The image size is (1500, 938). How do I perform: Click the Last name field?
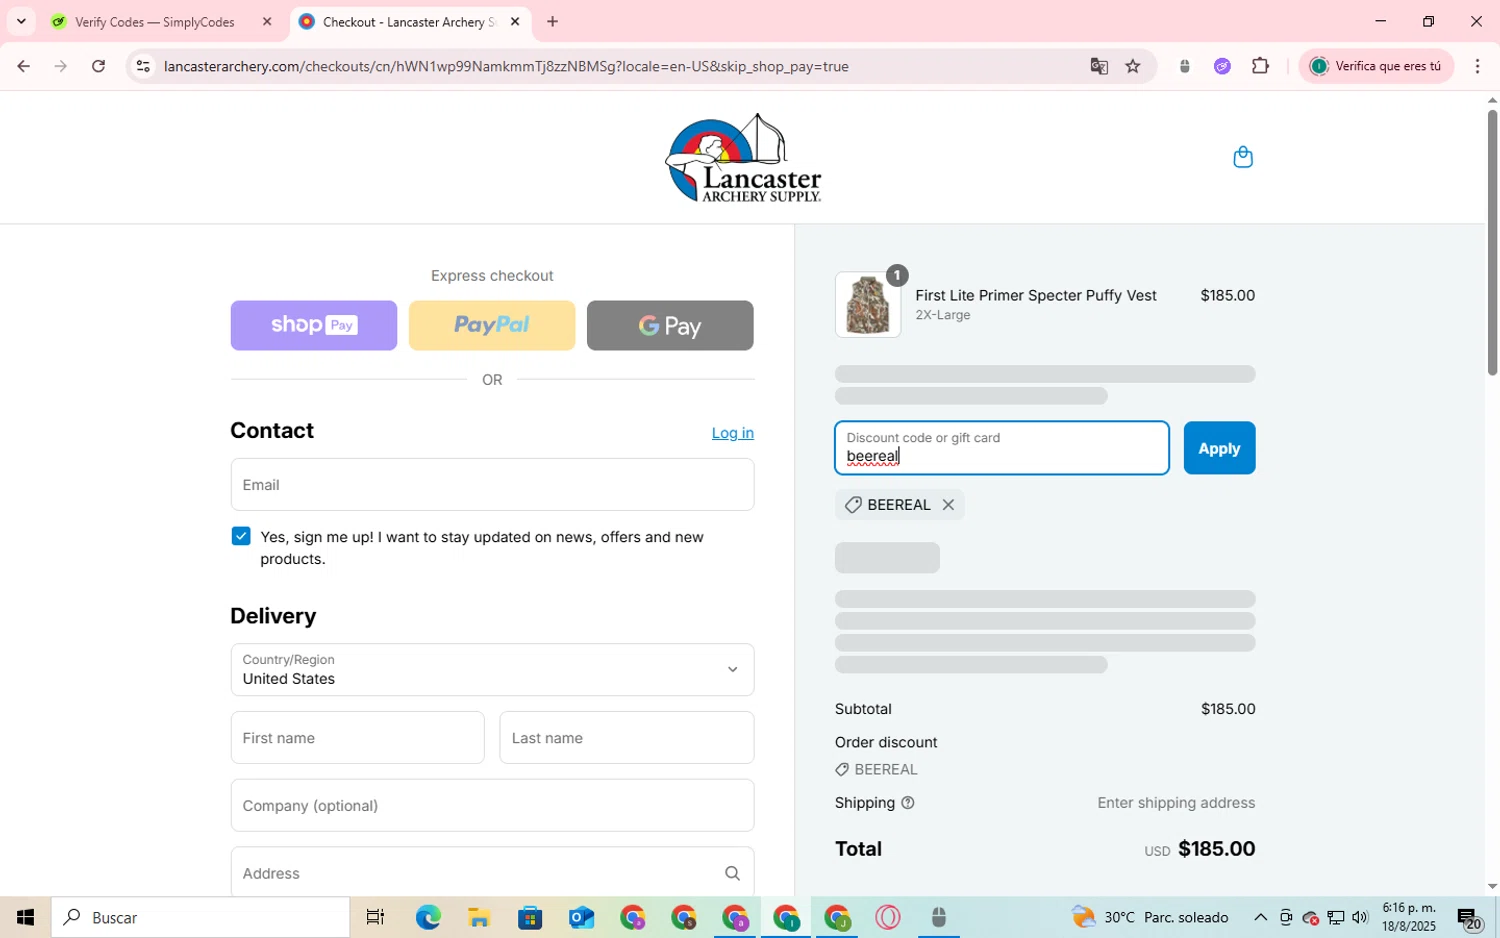point(626,737)
